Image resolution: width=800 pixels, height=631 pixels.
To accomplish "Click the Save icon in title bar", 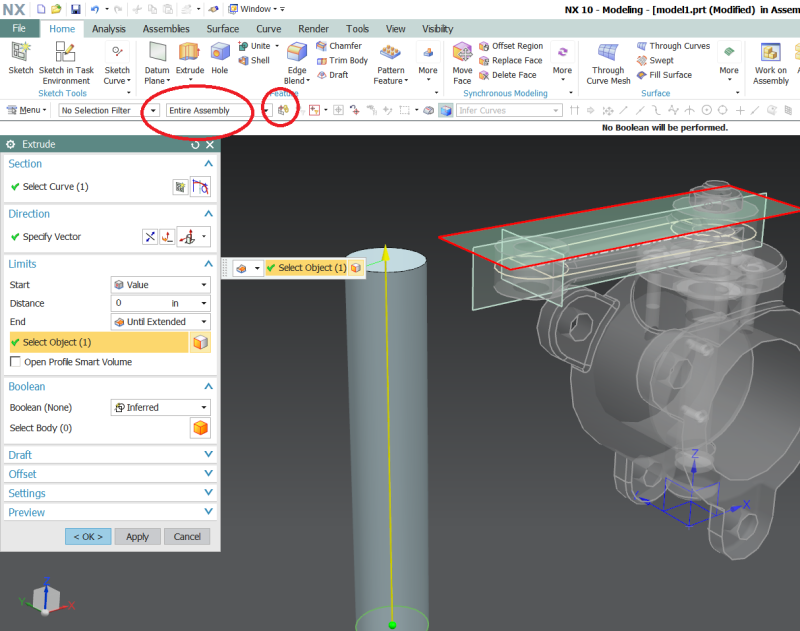I will [76, 9].
